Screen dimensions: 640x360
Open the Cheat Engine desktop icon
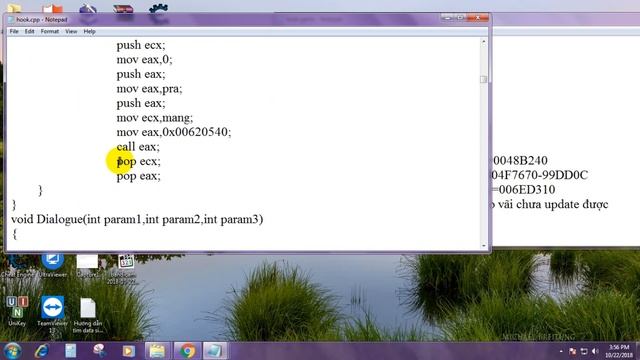click(17, 265)
